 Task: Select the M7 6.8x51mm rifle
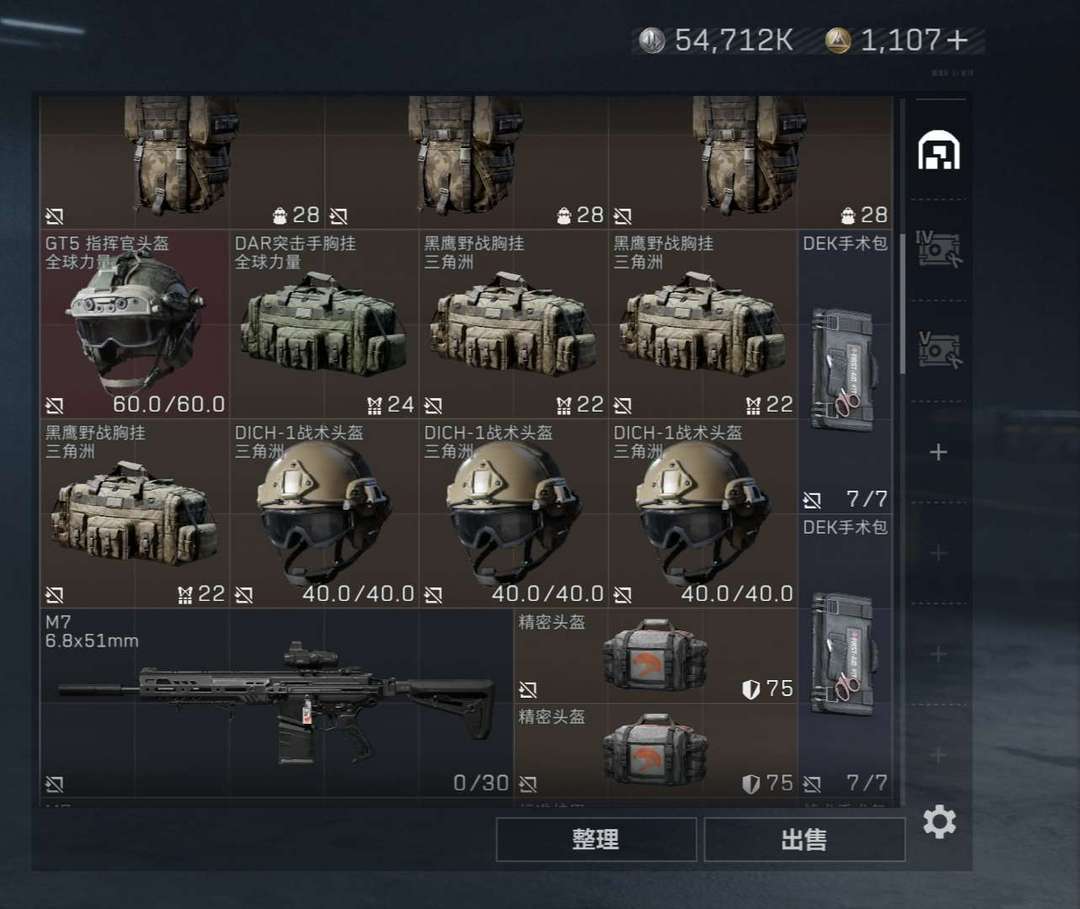point(276,703)
